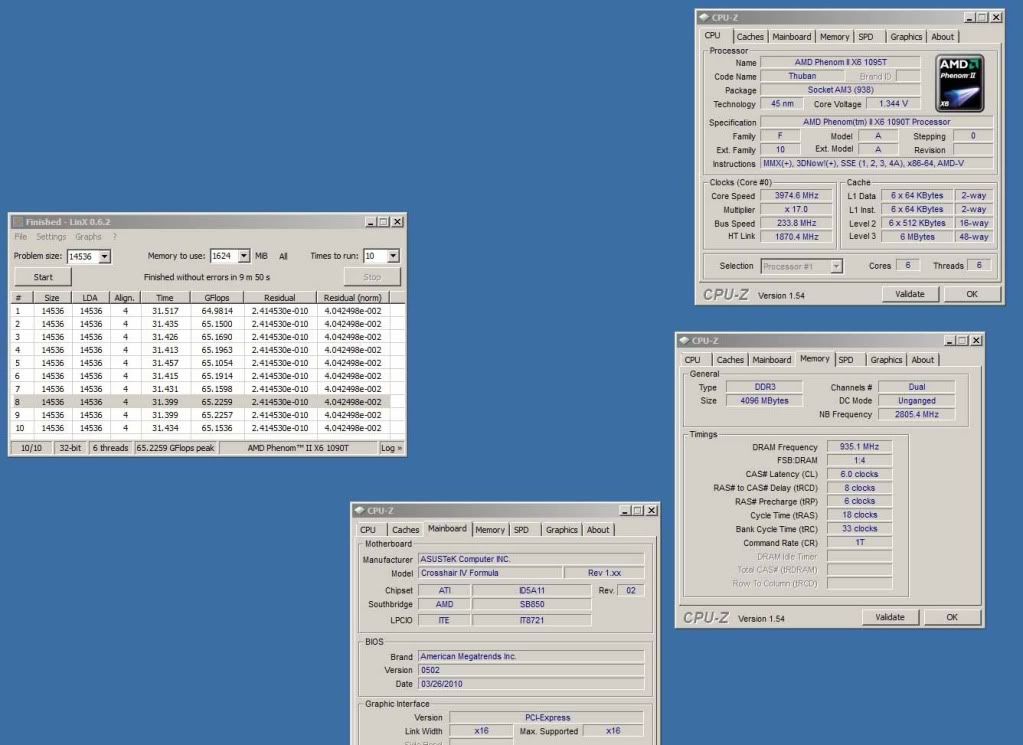Switch to About tab in top CPU-Z window
Screen dimensions: 1023x745
[942, 37]
